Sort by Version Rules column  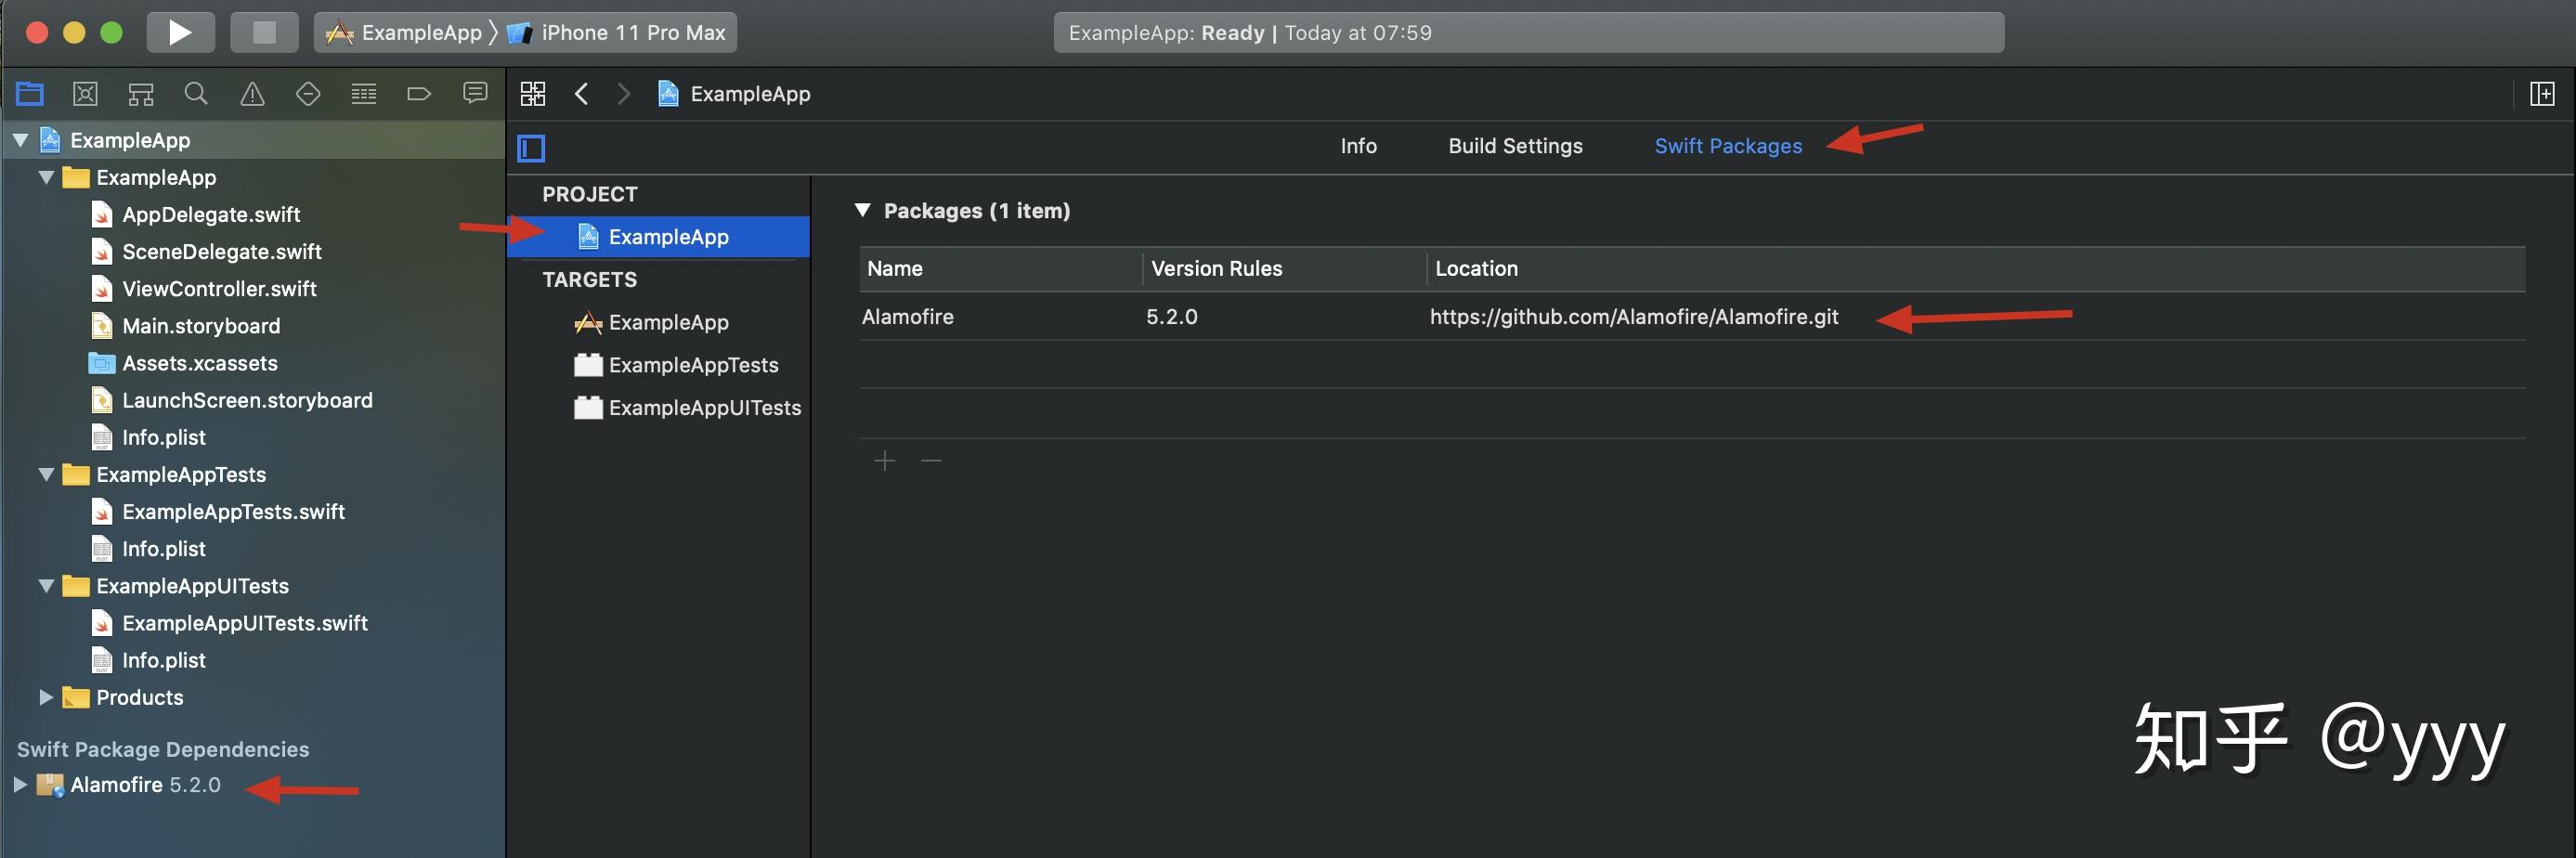click(x=1284, y=269)
